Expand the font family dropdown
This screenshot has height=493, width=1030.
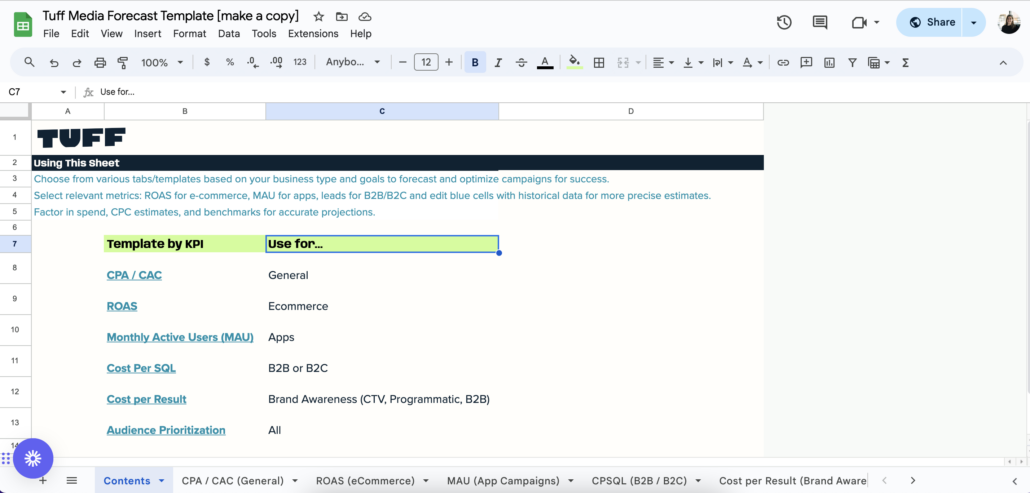[x=353, y=62]
